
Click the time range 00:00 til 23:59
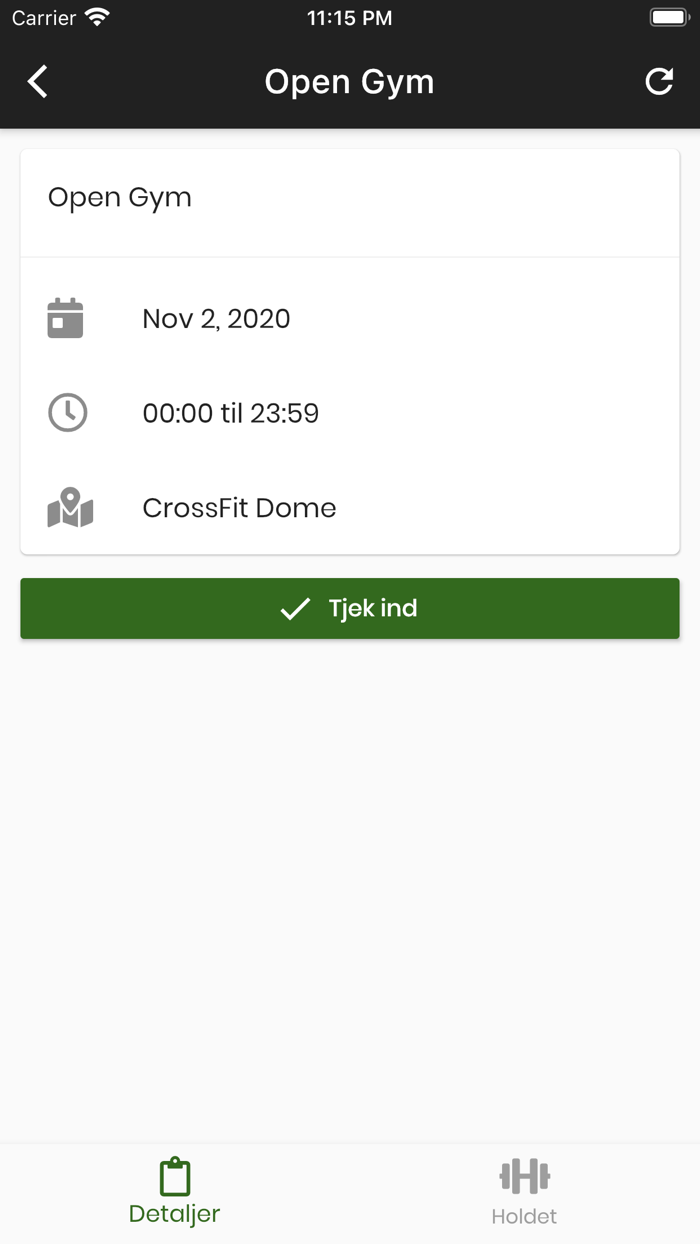tap(230, 412)
